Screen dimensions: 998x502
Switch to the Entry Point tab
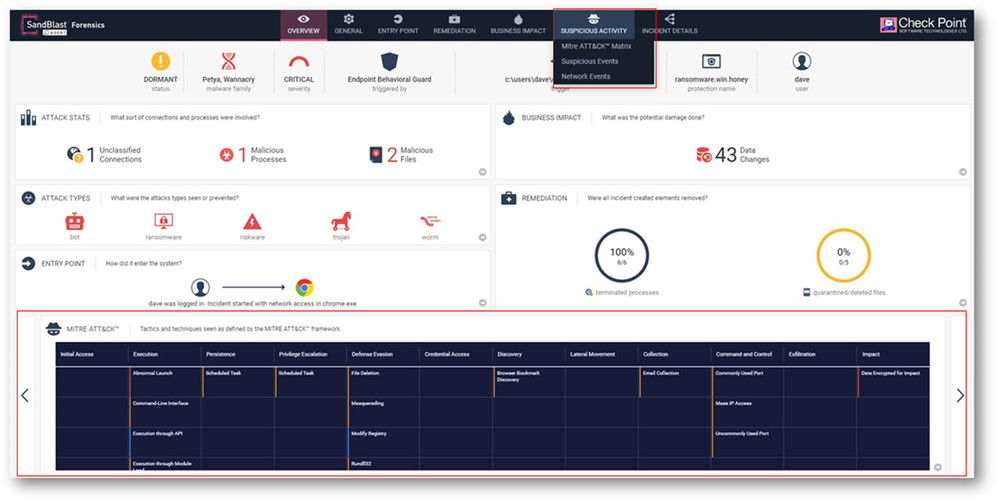click(398, 24)
